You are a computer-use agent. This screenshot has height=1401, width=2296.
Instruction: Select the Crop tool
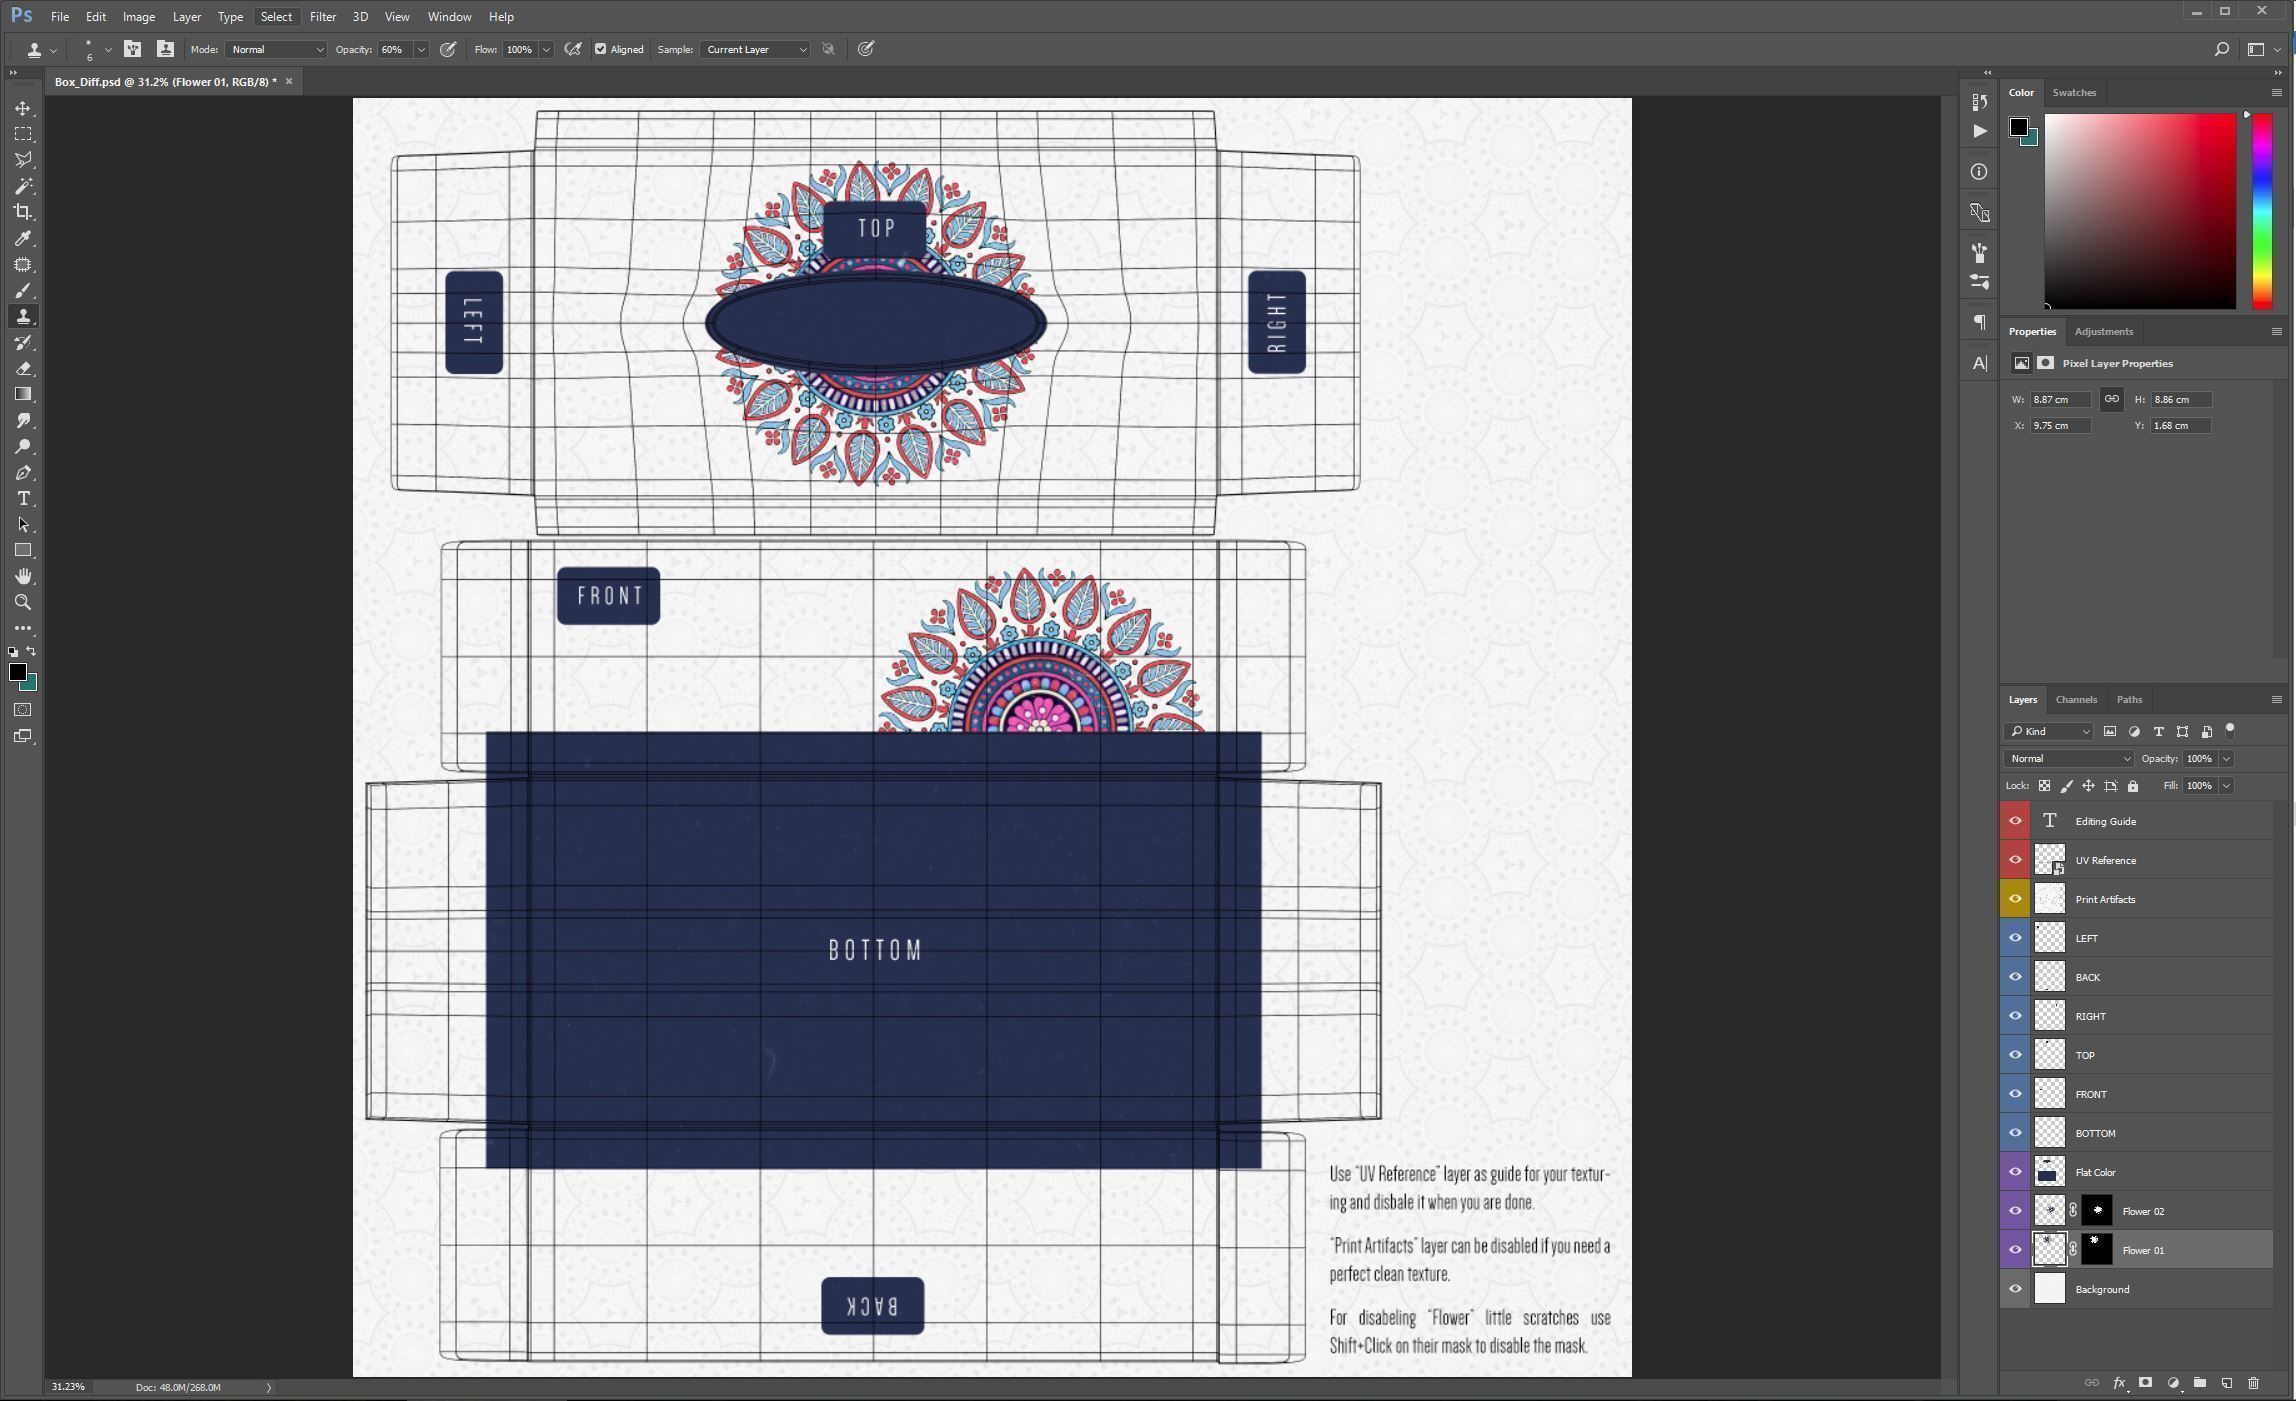[x=23, y=212]
